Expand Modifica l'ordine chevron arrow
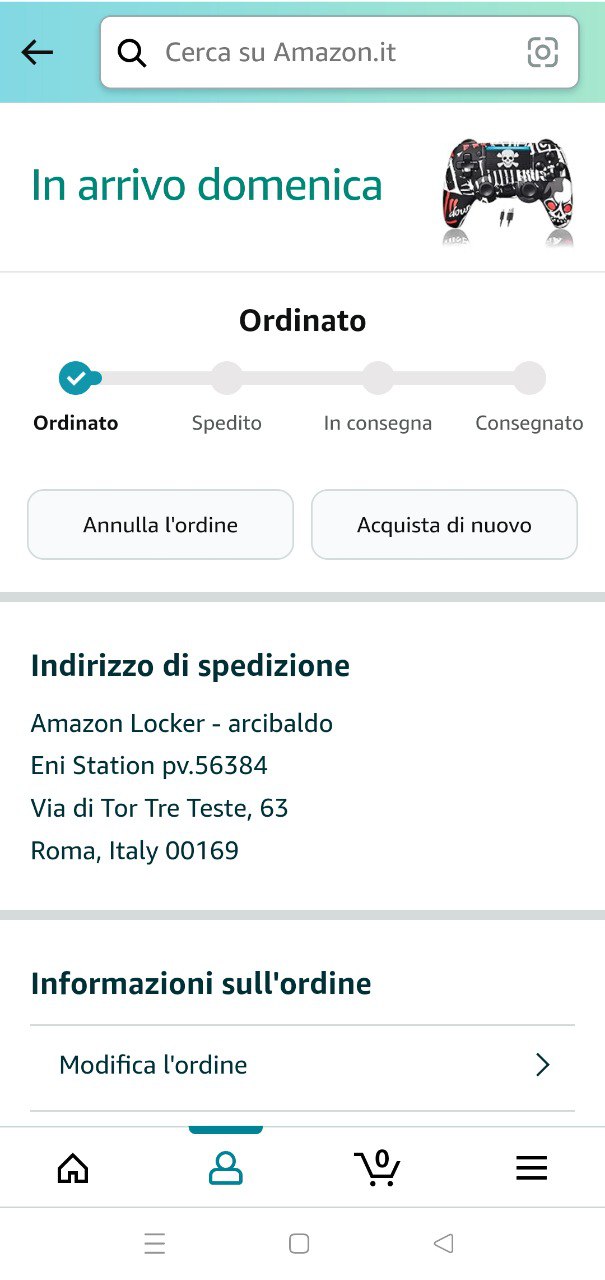This screenshot has height=1280, width=605. (x=543, y=1065)
